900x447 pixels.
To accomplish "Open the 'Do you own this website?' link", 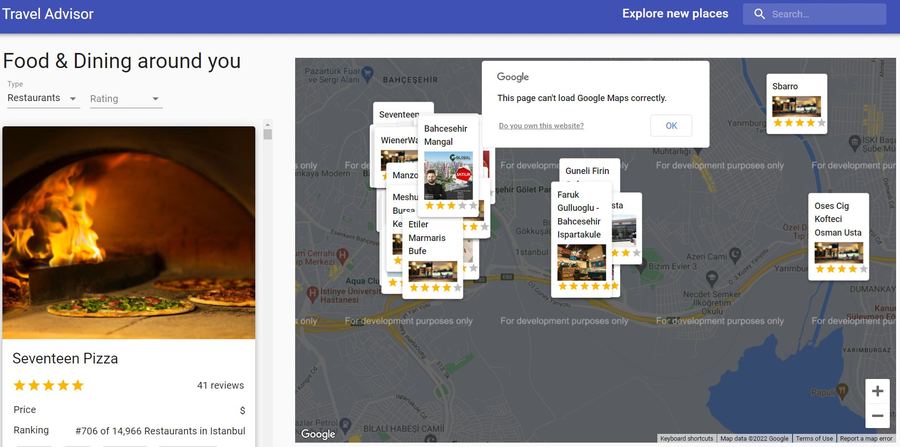I will coord(541,126).
